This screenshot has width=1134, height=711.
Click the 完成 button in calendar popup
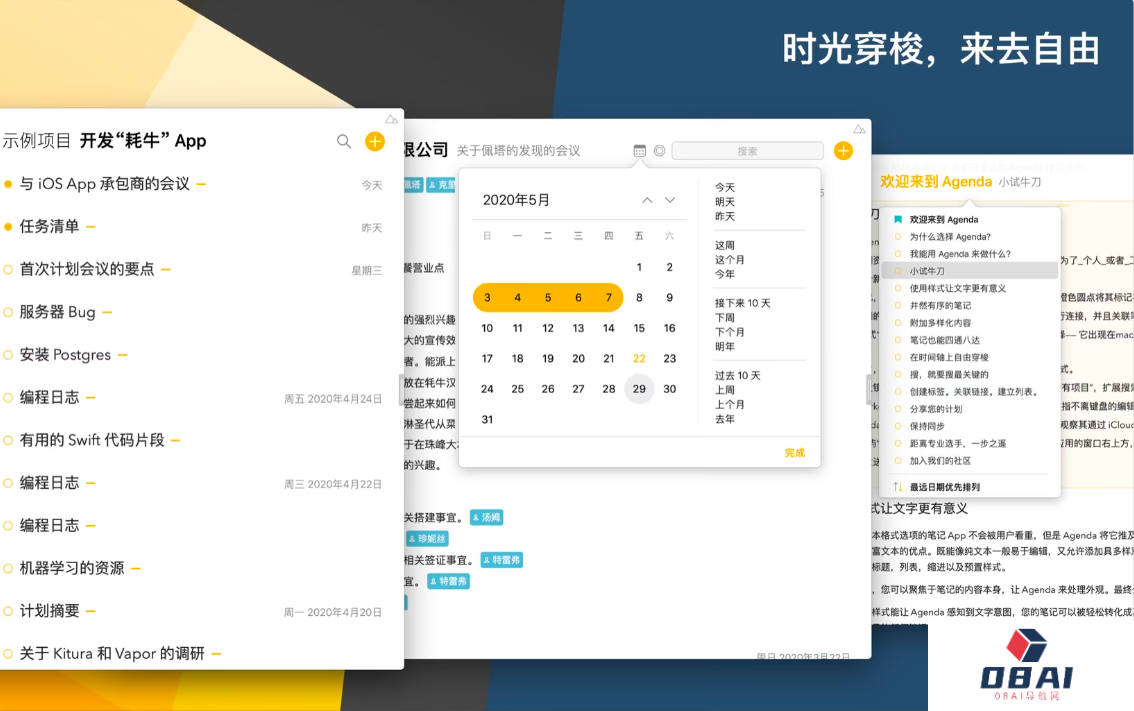point(794,453)
